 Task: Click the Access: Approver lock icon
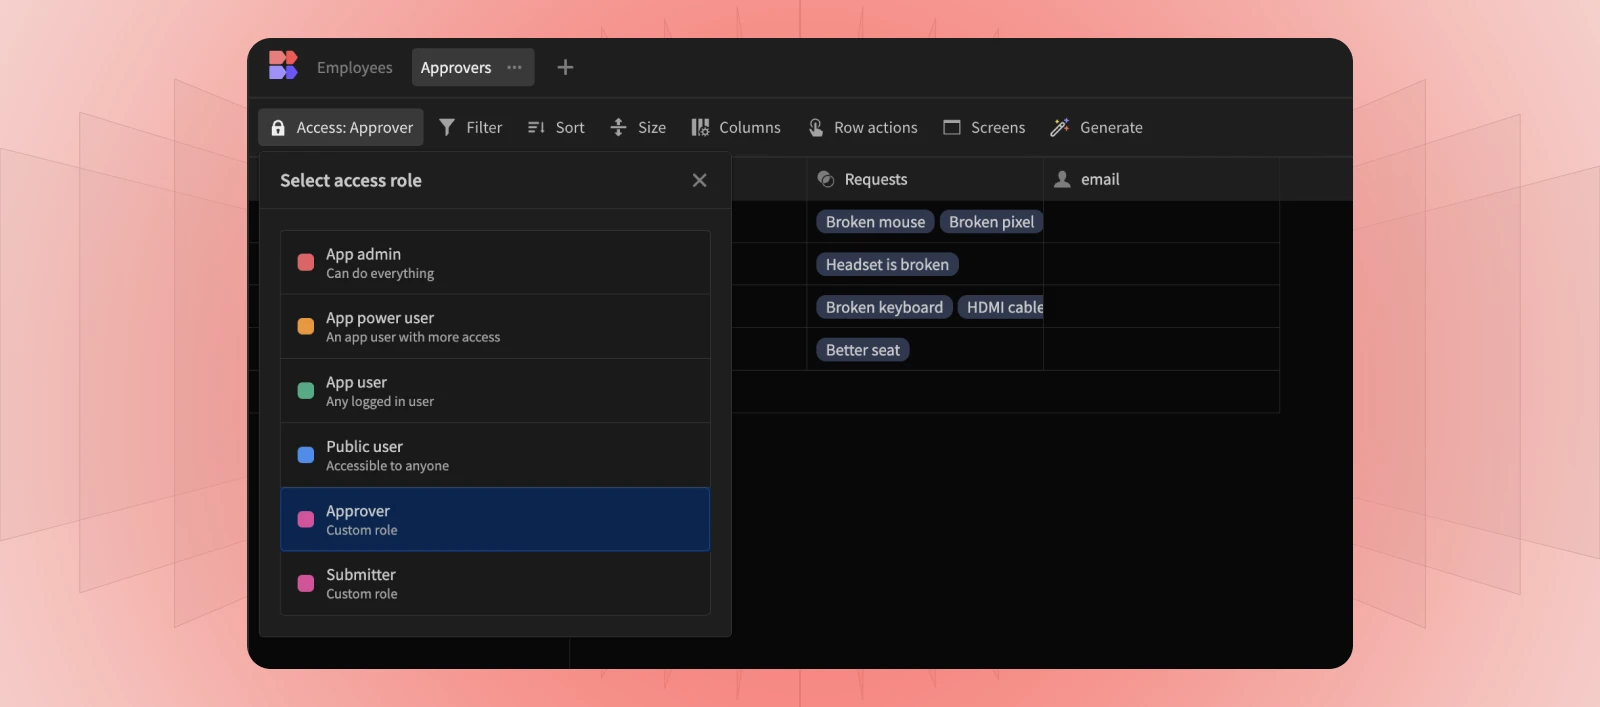(x=278, y=128)
